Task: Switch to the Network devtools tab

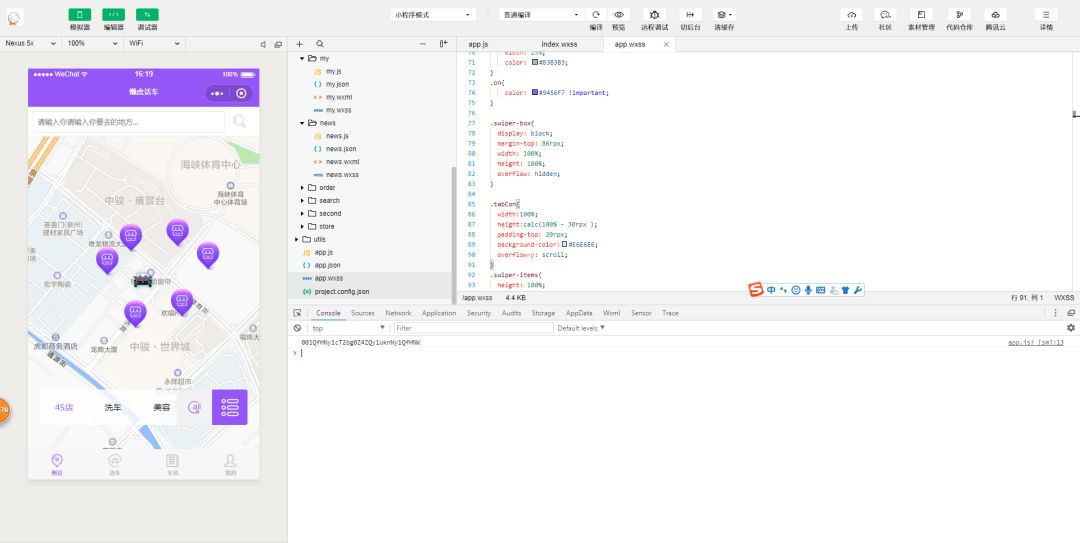Action: [398, 313]
